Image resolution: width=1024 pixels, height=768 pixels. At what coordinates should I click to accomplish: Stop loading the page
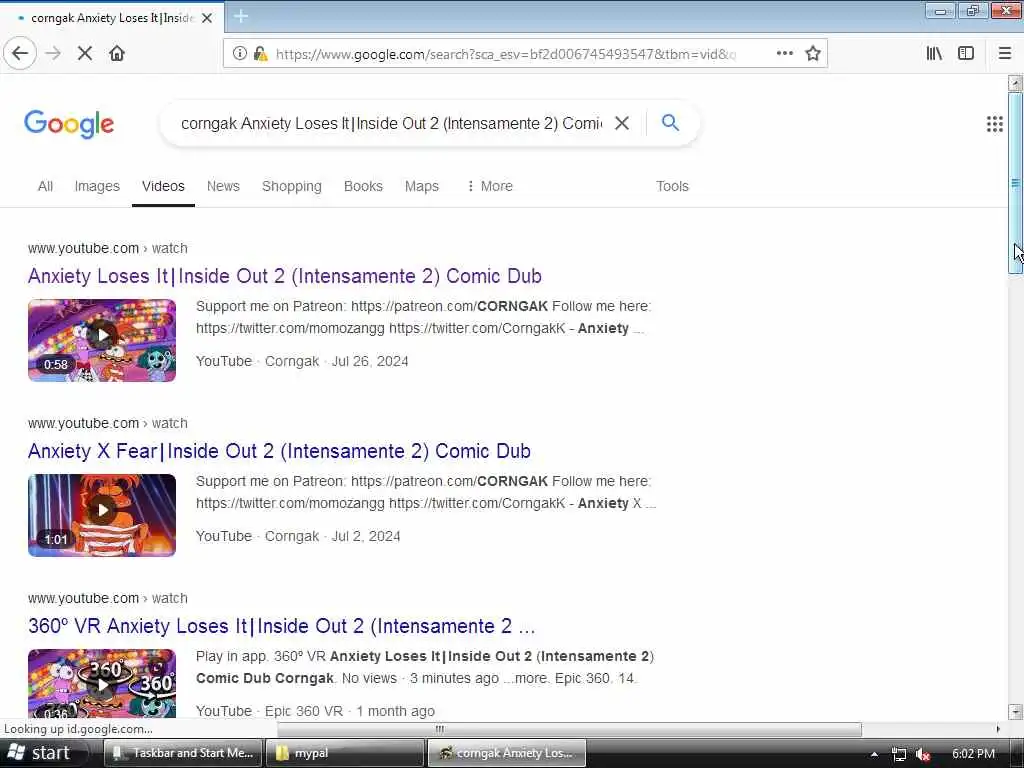pos(85,54)
